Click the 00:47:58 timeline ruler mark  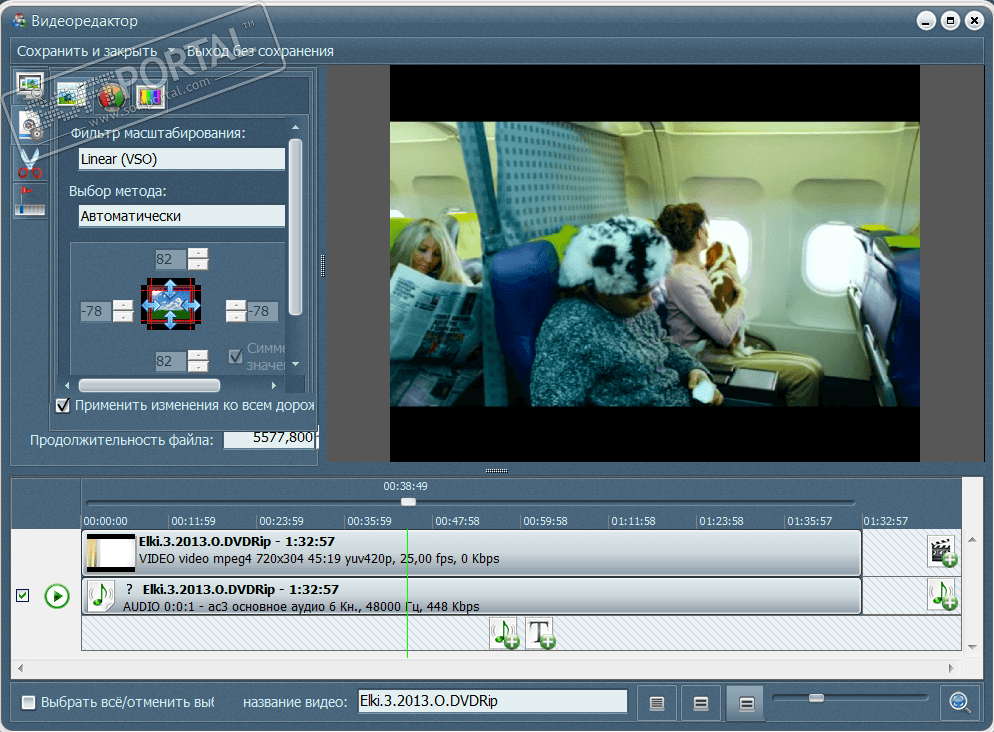(457, 522)
